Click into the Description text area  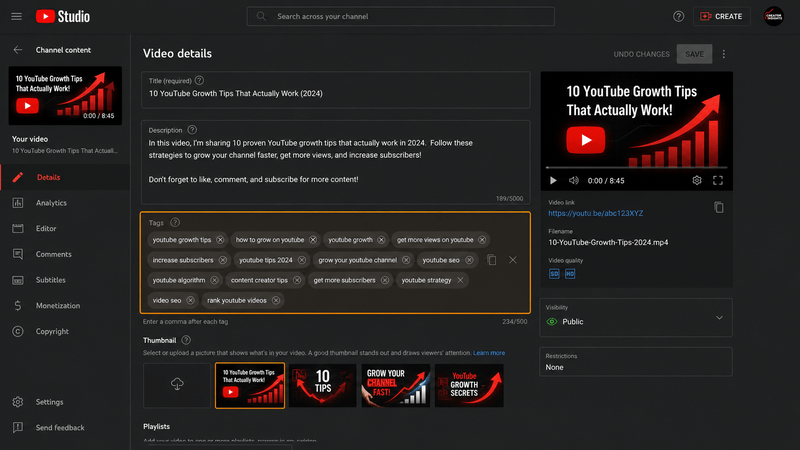pyautogui.click(x=336, y=162)
